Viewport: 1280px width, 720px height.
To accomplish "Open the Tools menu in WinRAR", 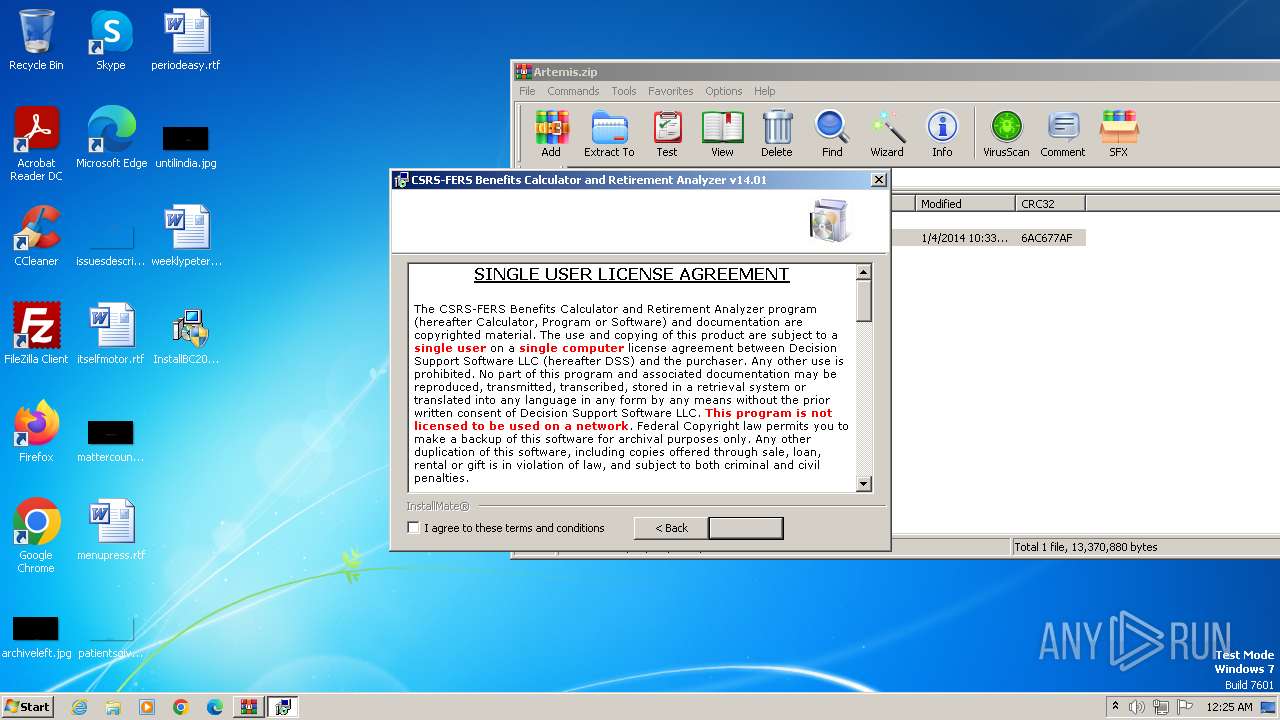I will 624,91.
